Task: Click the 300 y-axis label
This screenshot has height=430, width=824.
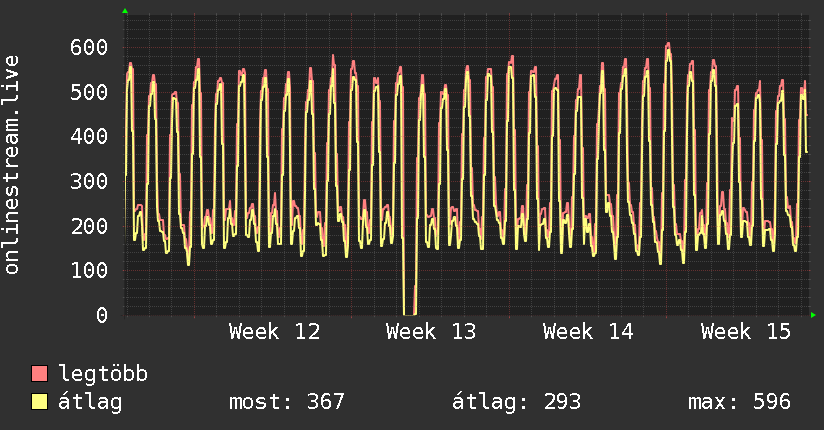Action: tap(89, 181)
